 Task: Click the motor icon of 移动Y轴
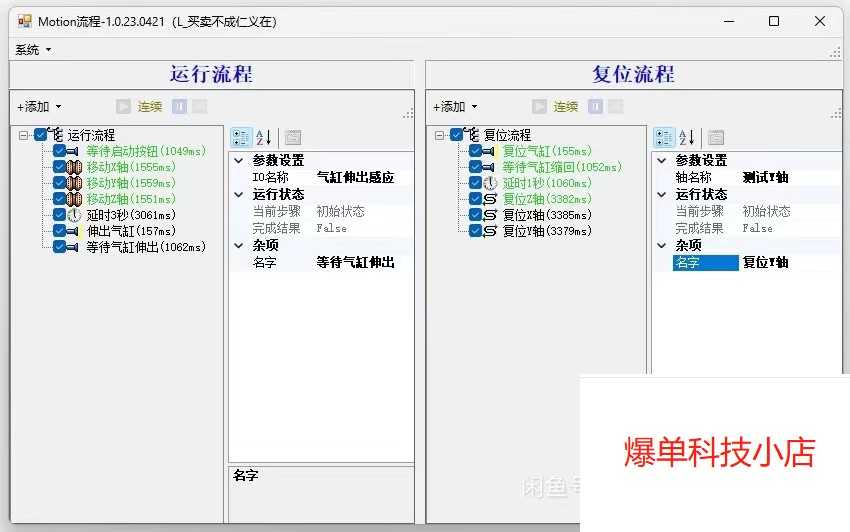coord(74,183)
